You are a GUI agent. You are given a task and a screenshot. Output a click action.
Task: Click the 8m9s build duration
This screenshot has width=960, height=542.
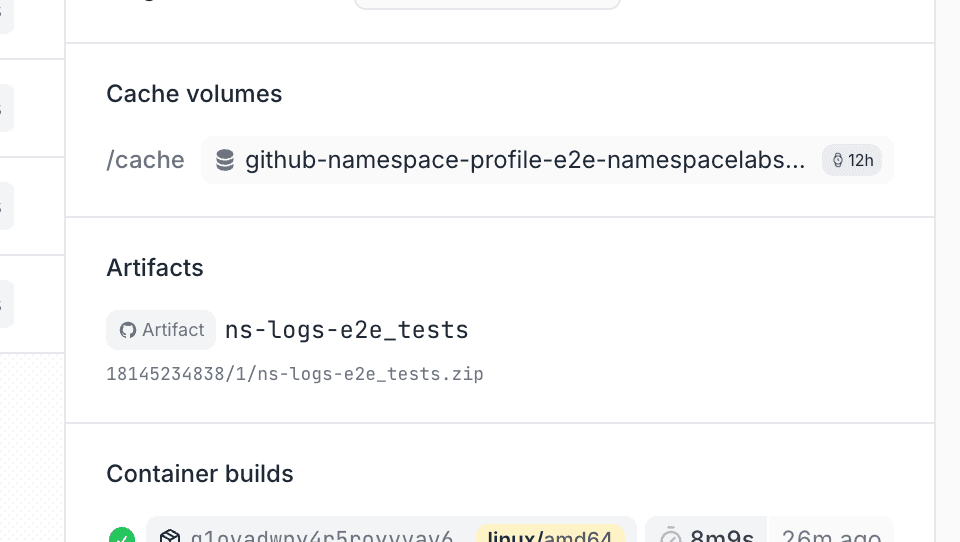[721, 537]
